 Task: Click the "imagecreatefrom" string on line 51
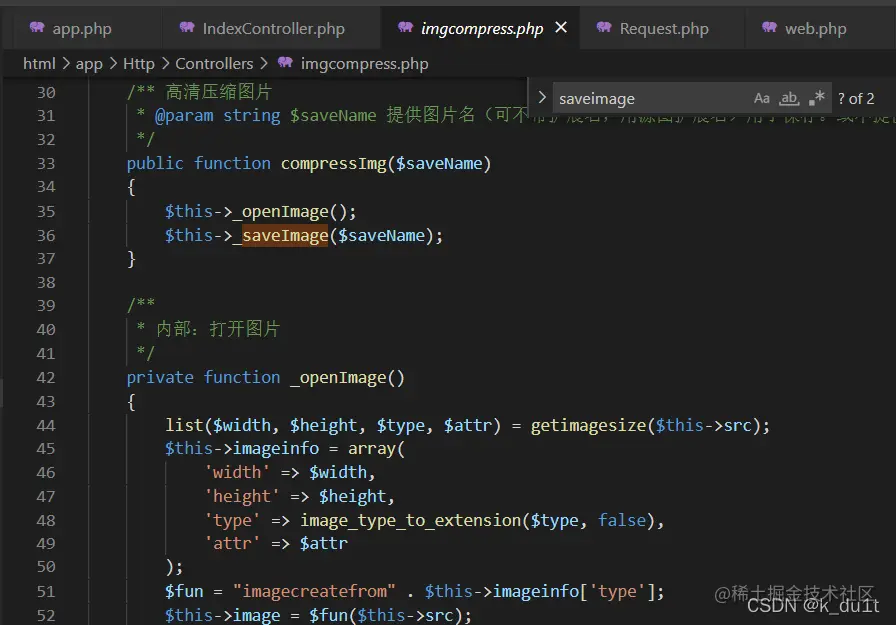pos(314,591)
